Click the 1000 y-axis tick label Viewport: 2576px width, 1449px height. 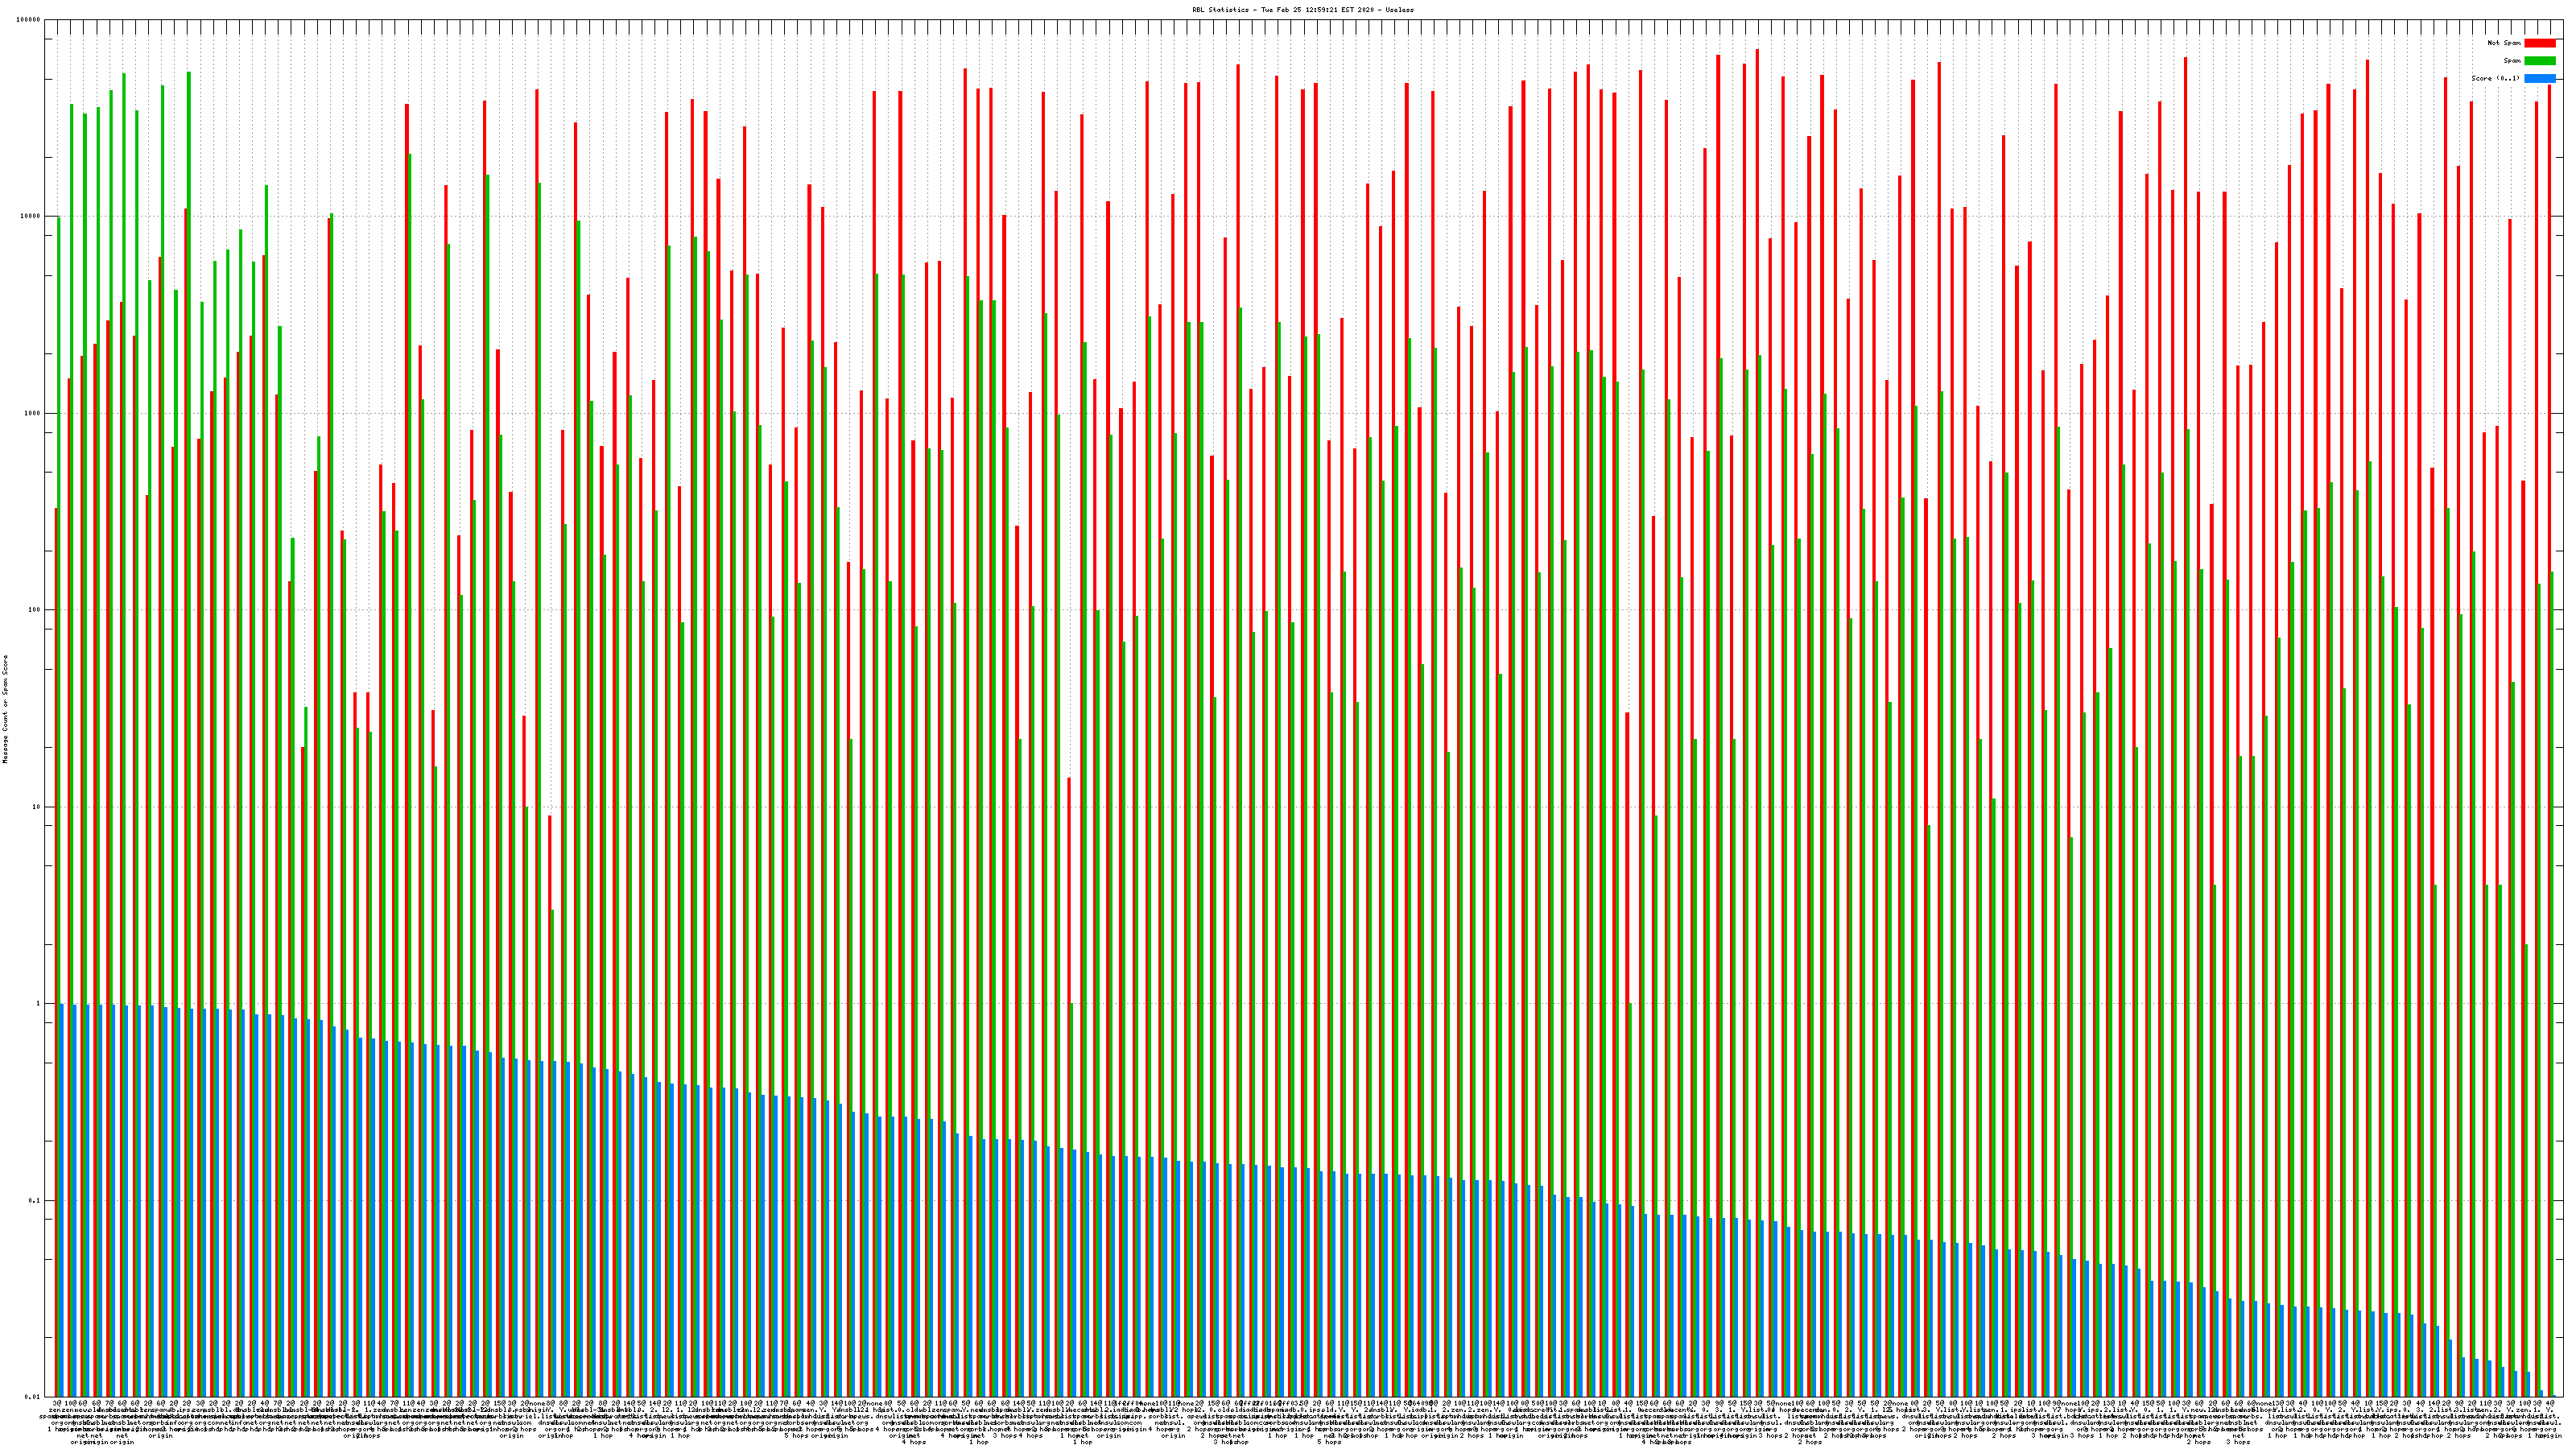coord(33,414)
